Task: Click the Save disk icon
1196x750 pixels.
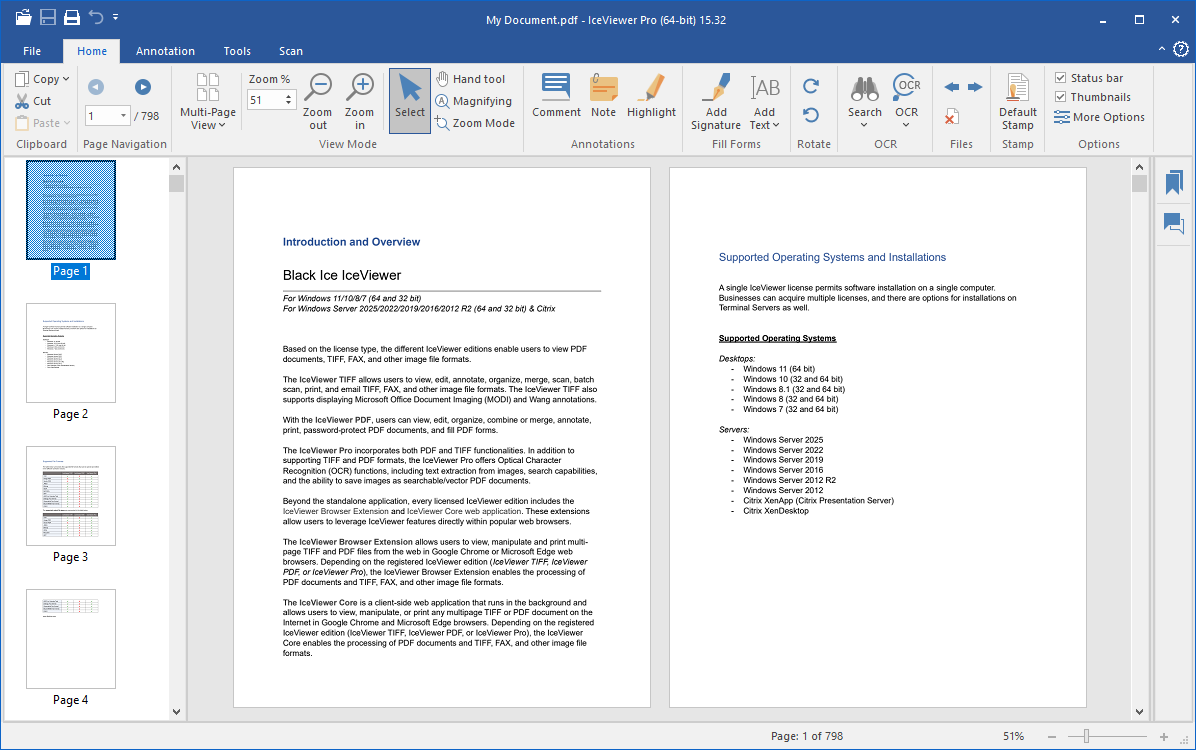Action: tap(48, 17)
